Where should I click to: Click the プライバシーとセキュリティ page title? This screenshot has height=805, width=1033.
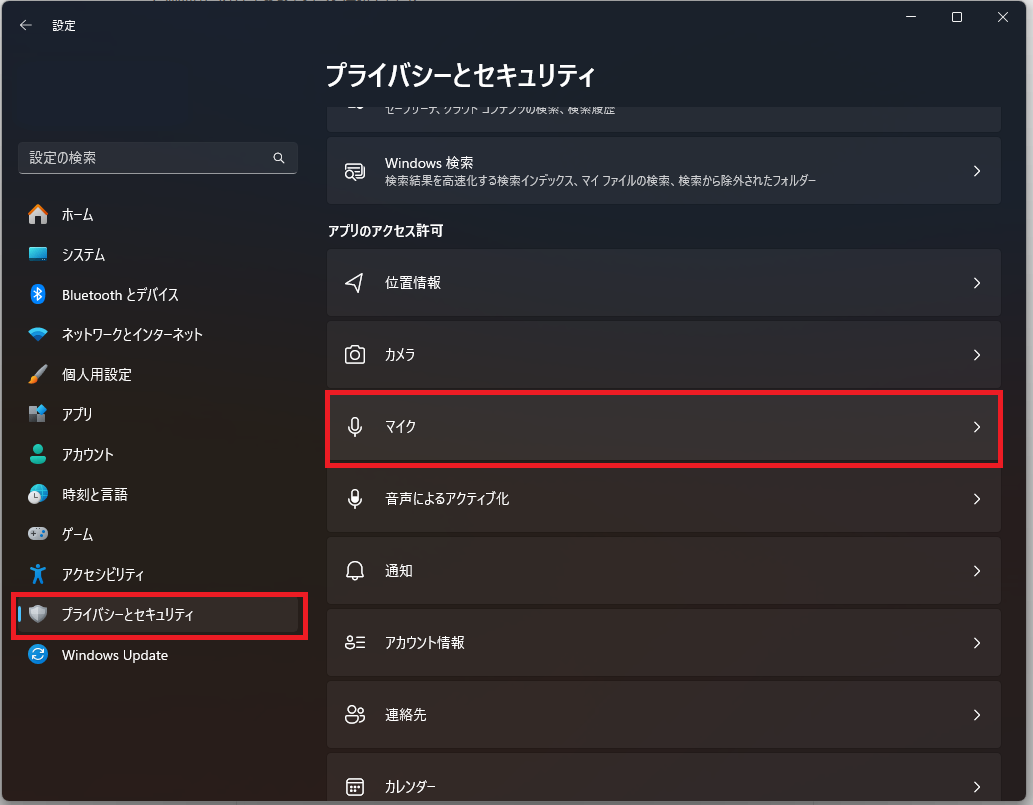461,75
